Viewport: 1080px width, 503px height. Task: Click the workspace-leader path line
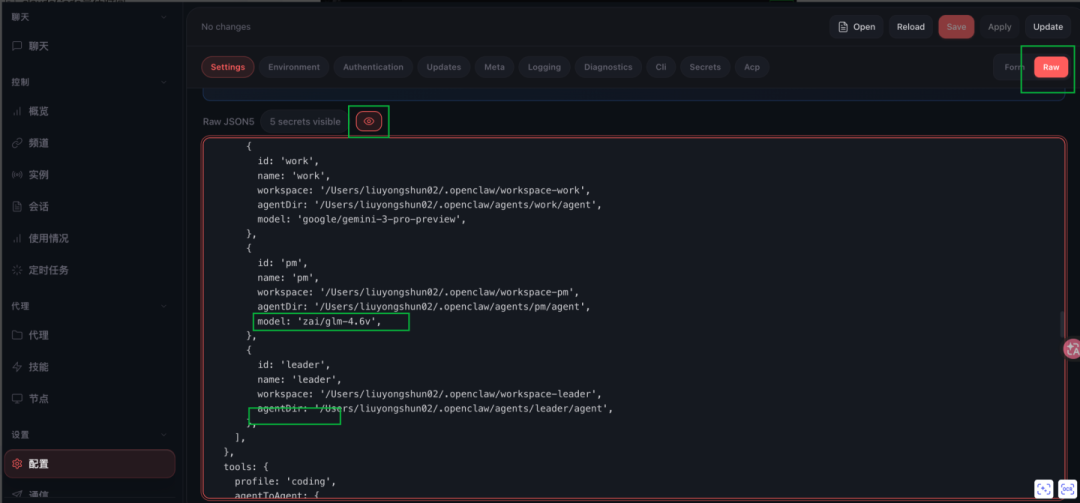[429, 394]
